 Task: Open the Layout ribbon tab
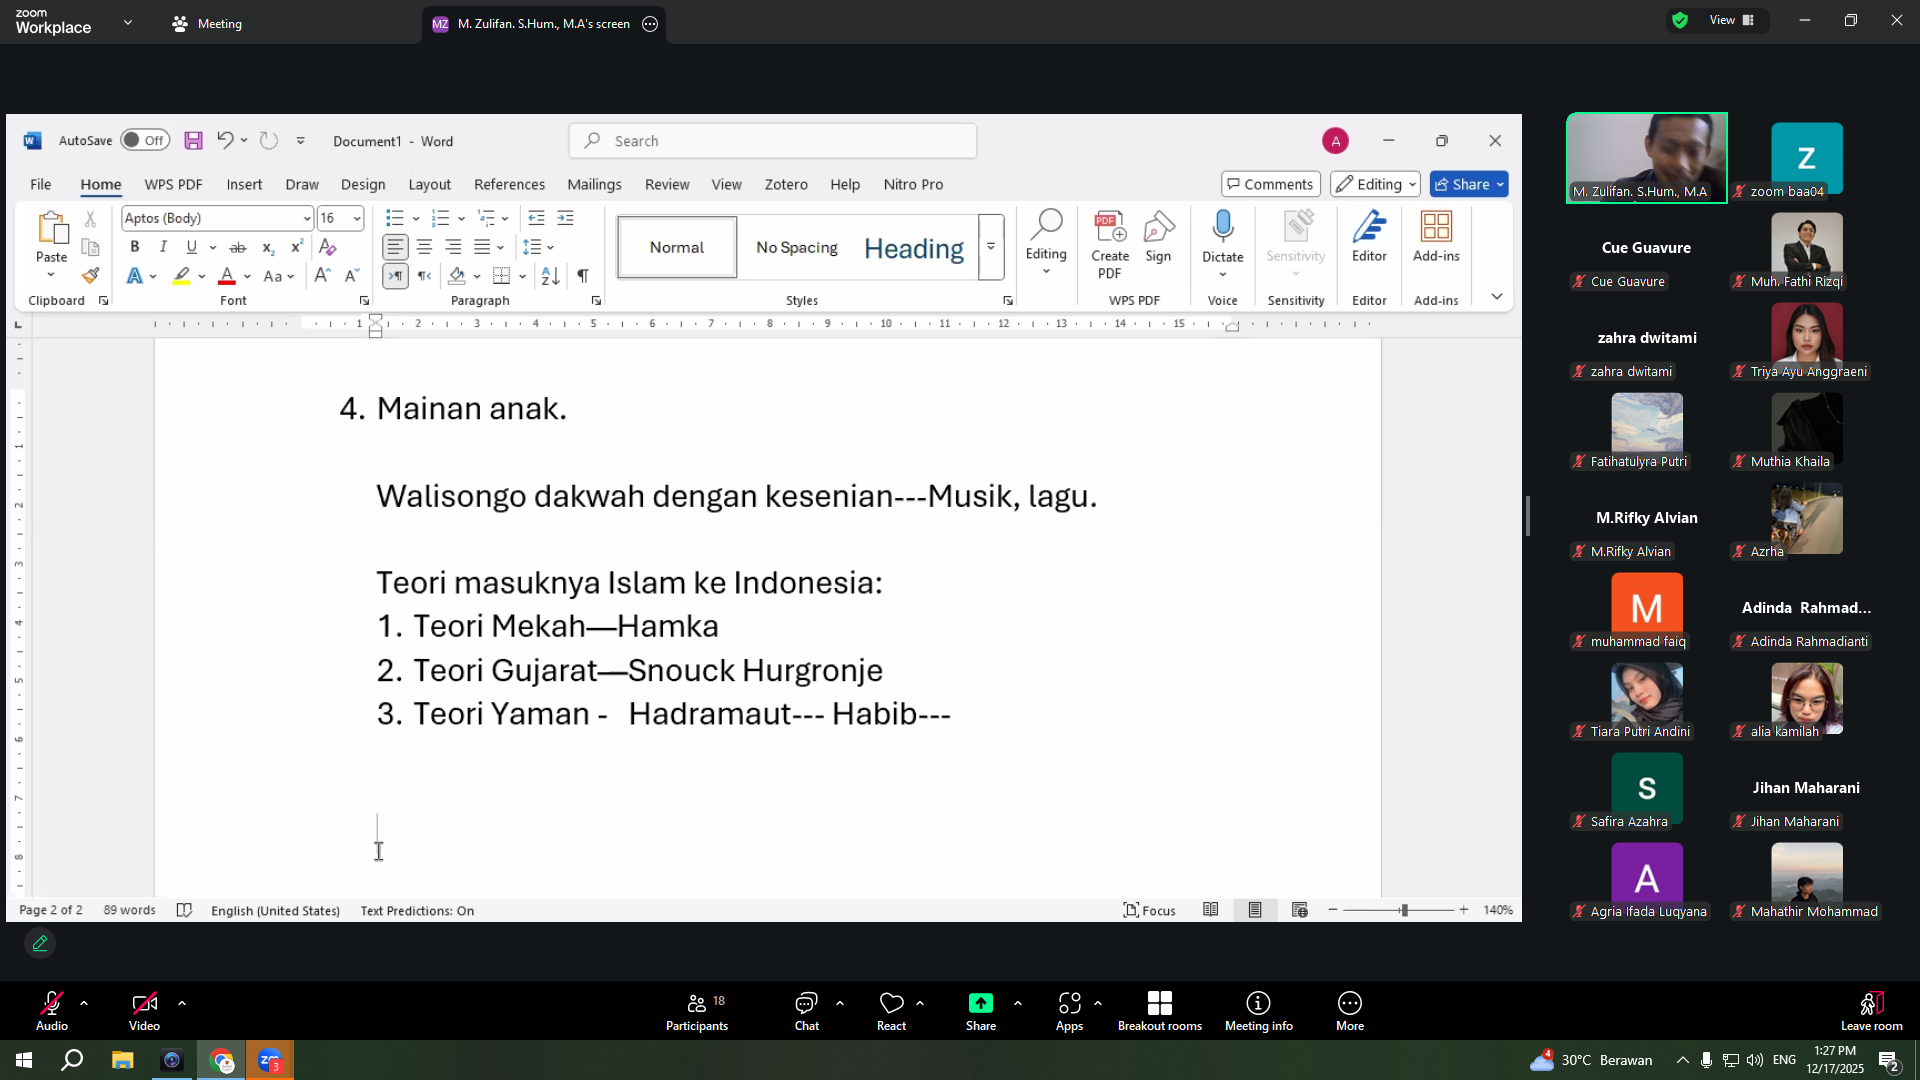[429, 184]
